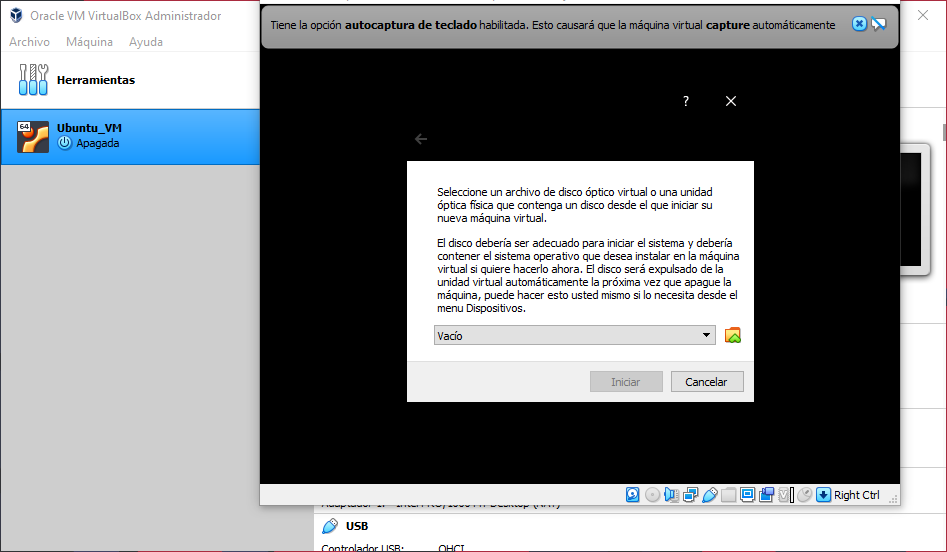Click the host key keyboard capture icon

[823, 495]
